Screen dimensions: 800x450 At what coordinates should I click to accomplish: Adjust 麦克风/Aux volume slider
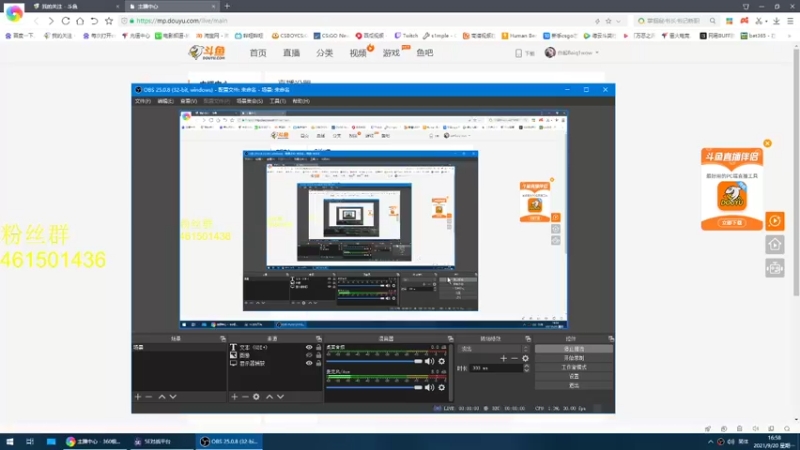(x=374, y=387)
